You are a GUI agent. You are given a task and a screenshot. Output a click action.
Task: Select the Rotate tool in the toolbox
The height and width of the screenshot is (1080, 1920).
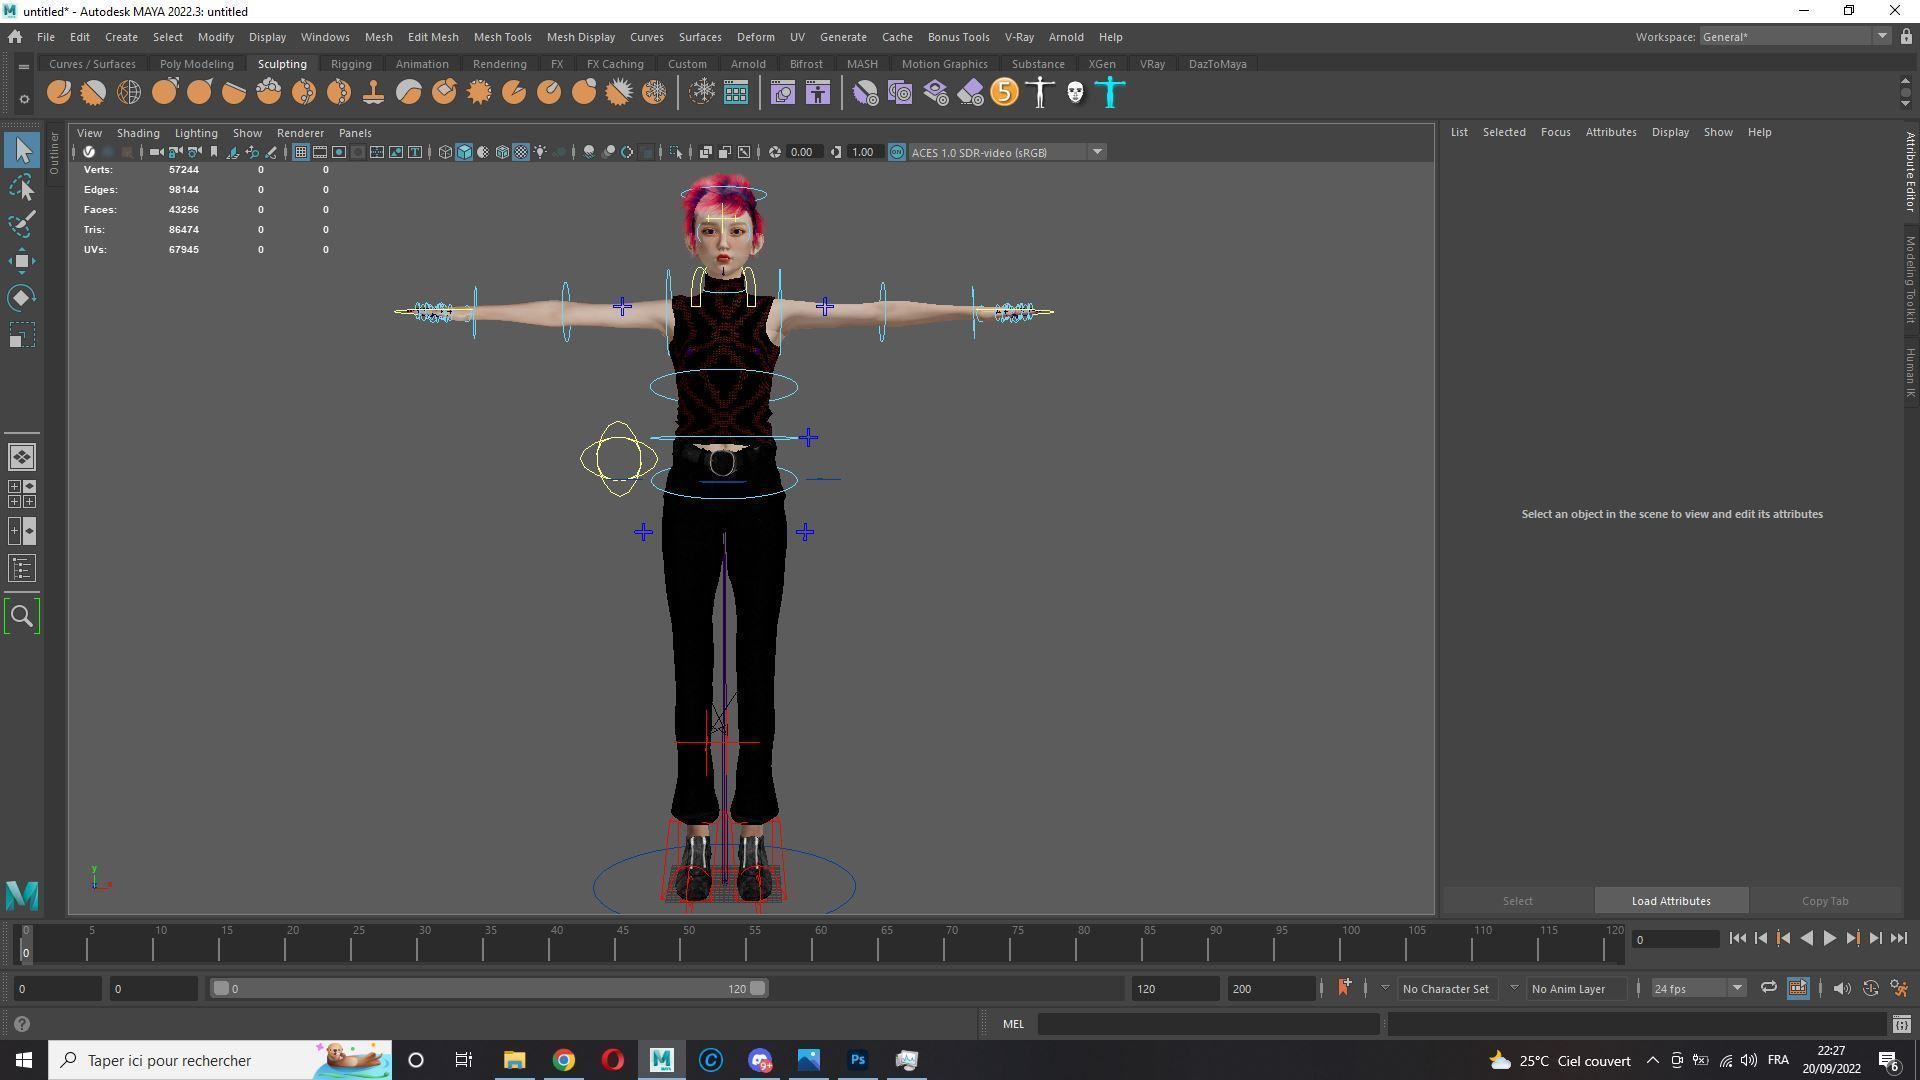[x=22, y=298]
